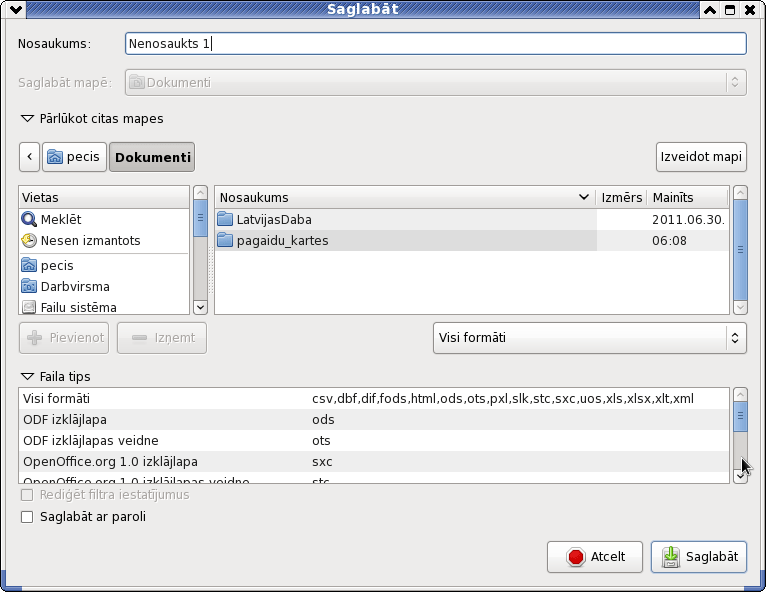Click the Vietas column header
The height and width of the screenshot is (592, 766).
[x=104, y=197]
